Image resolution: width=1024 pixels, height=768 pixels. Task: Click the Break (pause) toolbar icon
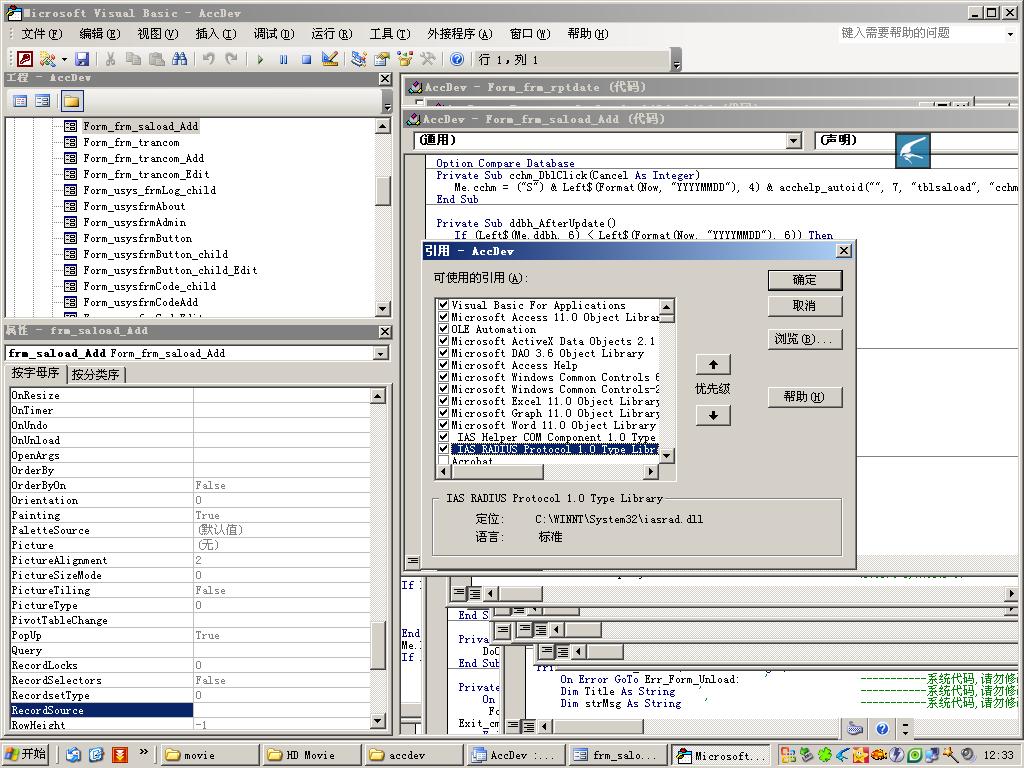(x=283, y=59)
